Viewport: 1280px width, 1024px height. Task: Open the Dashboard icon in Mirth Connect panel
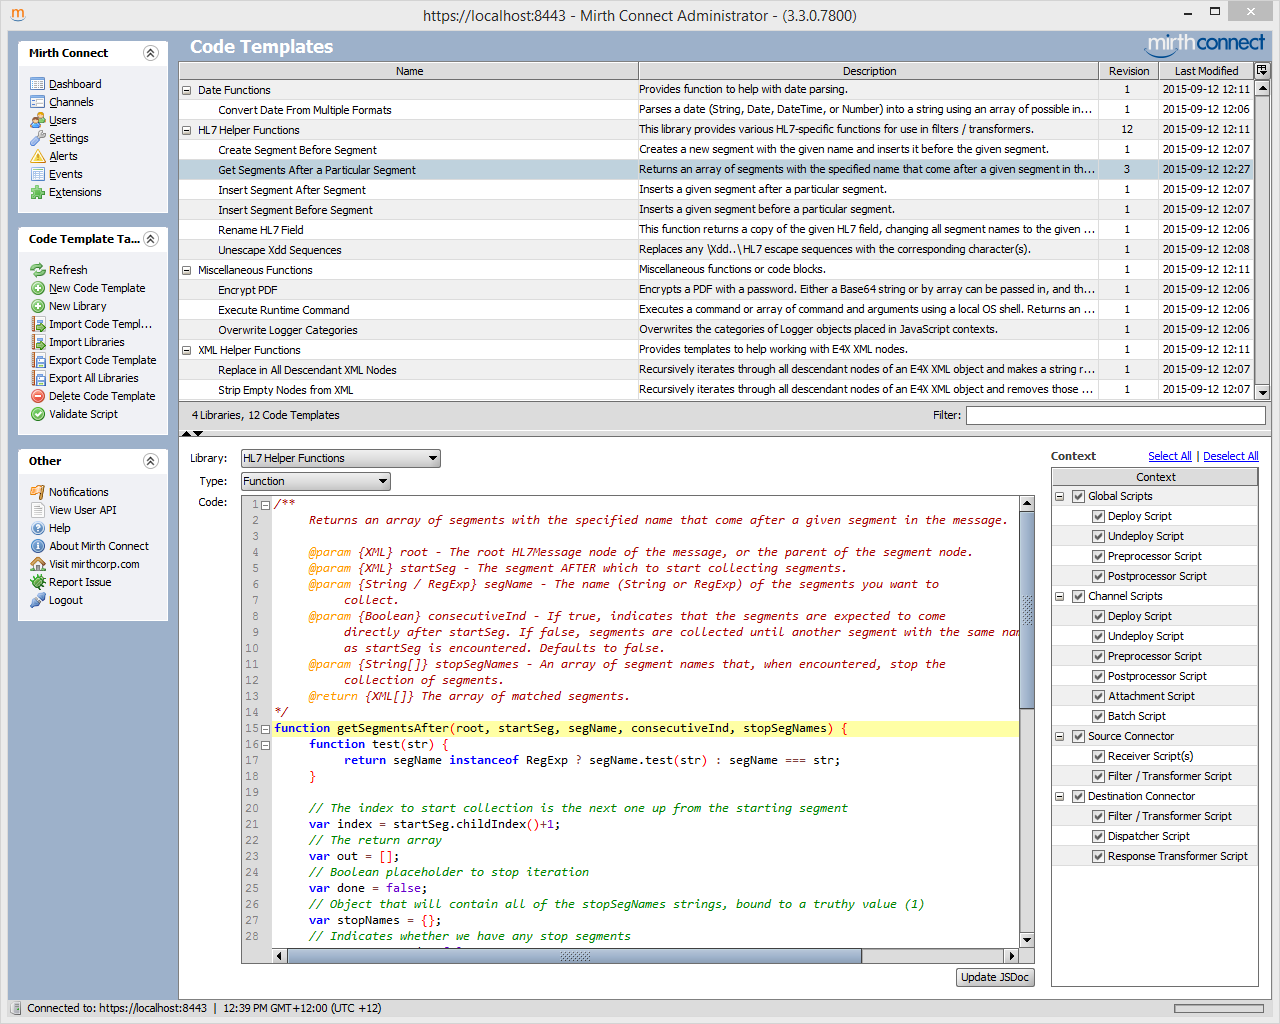(x=38, y=84)
